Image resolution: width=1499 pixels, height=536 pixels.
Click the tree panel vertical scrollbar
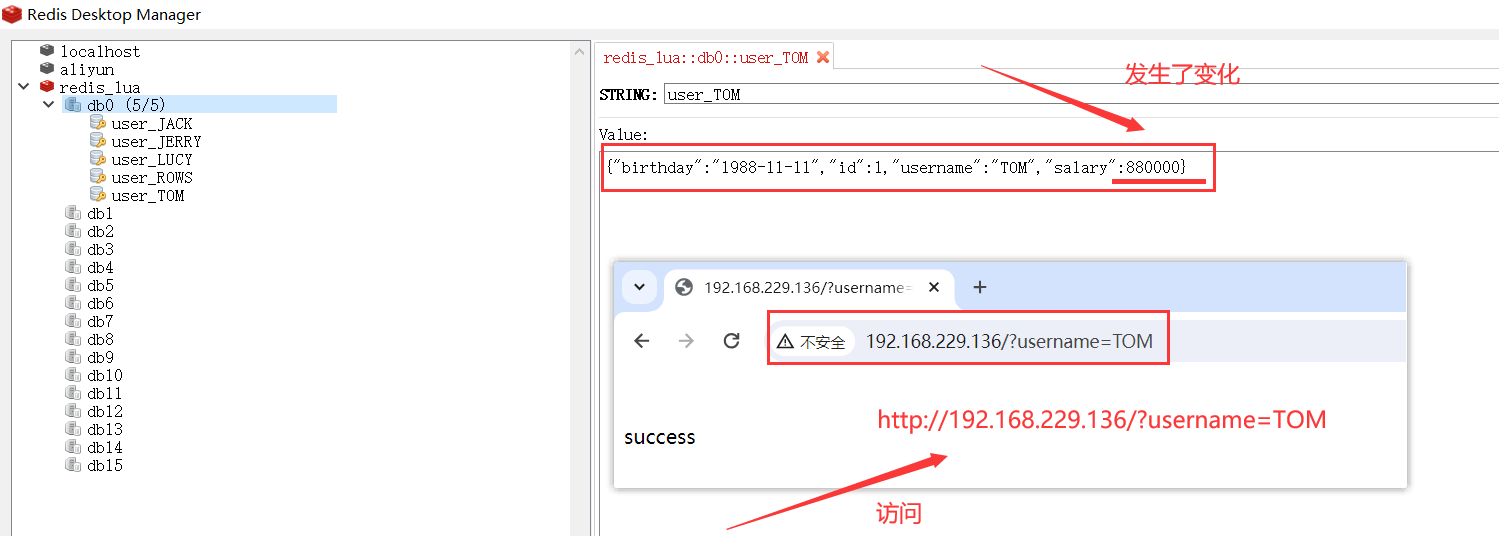[579, 288]
